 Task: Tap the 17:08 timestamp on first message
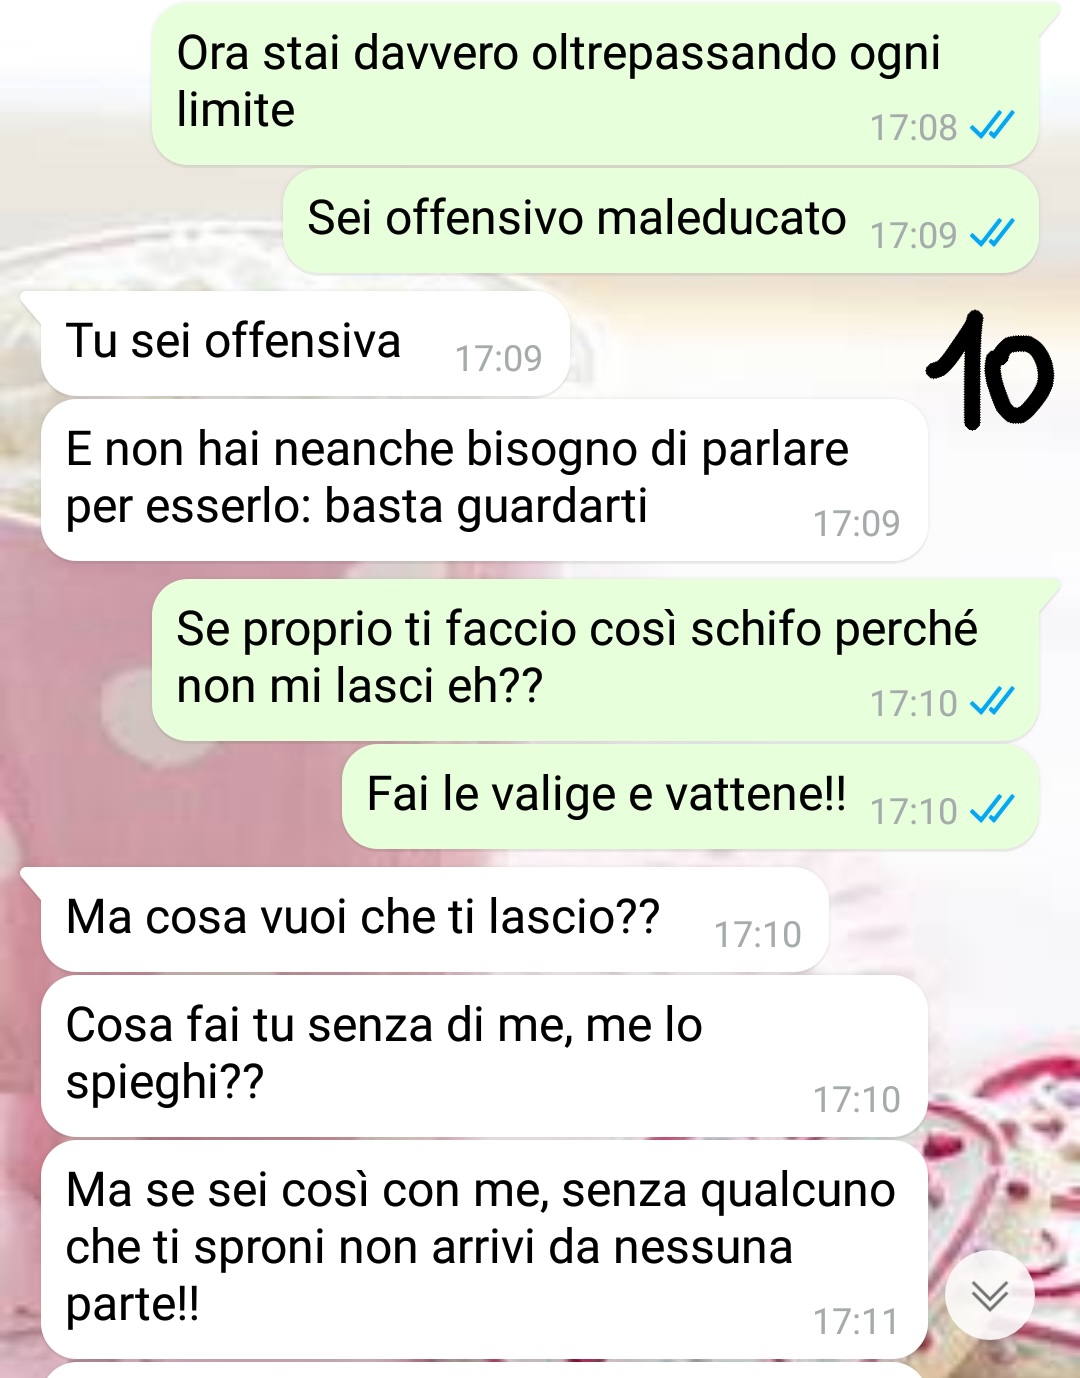(x=913, y=127)
